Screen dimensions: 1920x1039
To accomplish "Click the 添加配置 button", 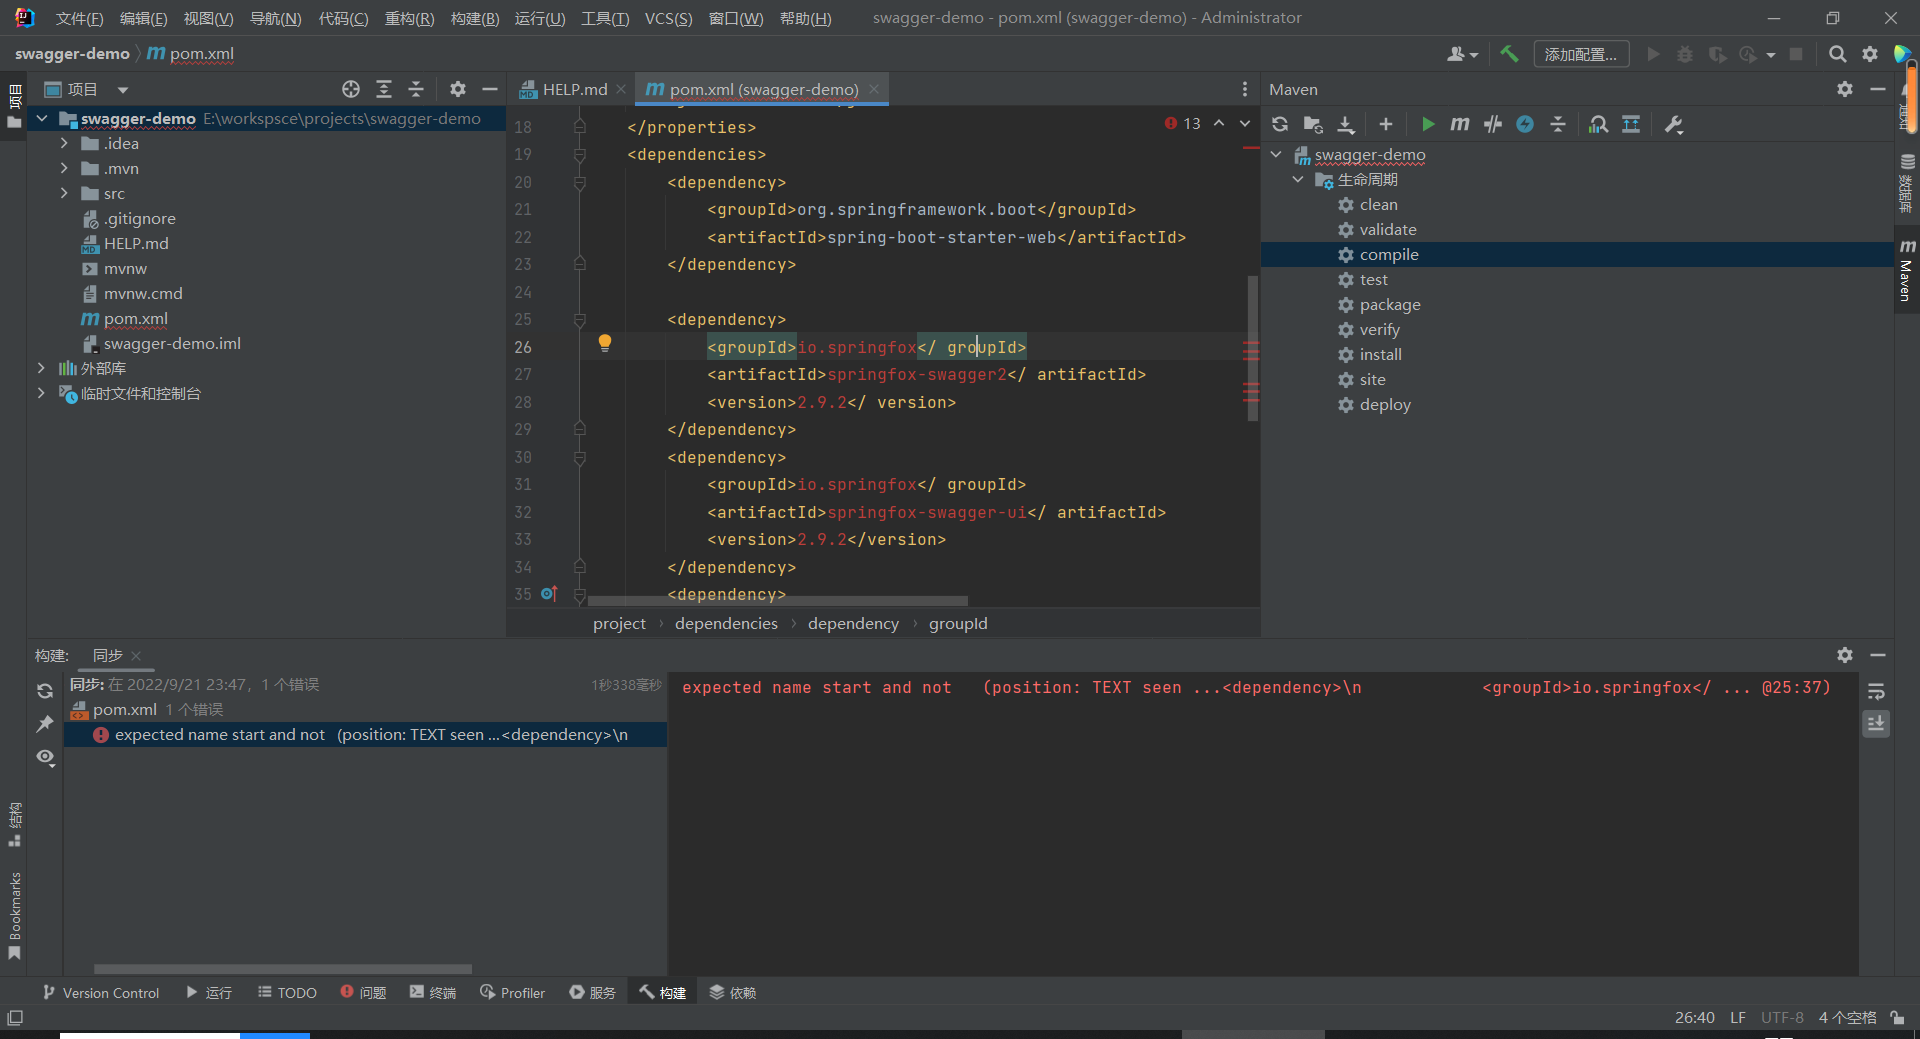I will point(1581,54).
